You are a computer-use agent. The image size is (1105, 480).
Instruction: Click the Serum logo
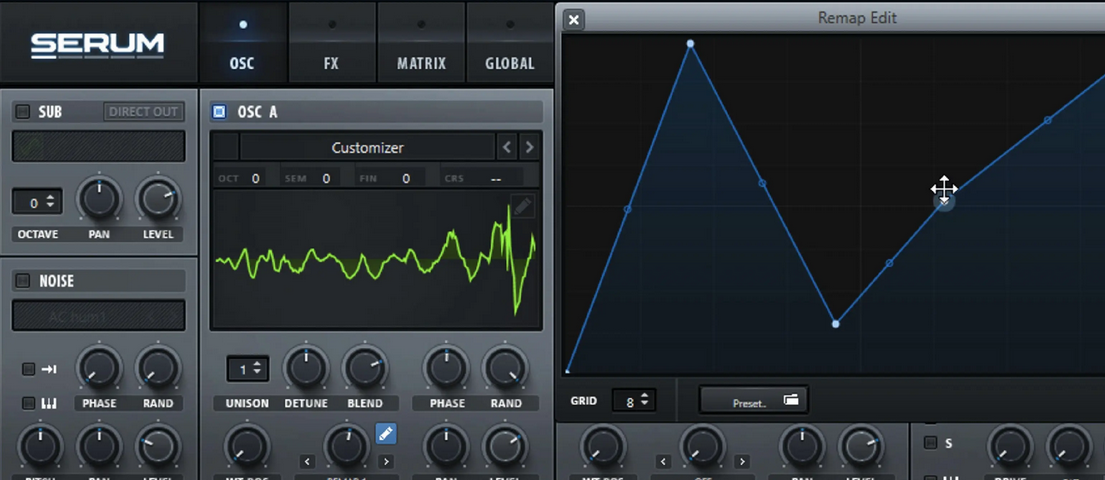click(x=97, y=46)
